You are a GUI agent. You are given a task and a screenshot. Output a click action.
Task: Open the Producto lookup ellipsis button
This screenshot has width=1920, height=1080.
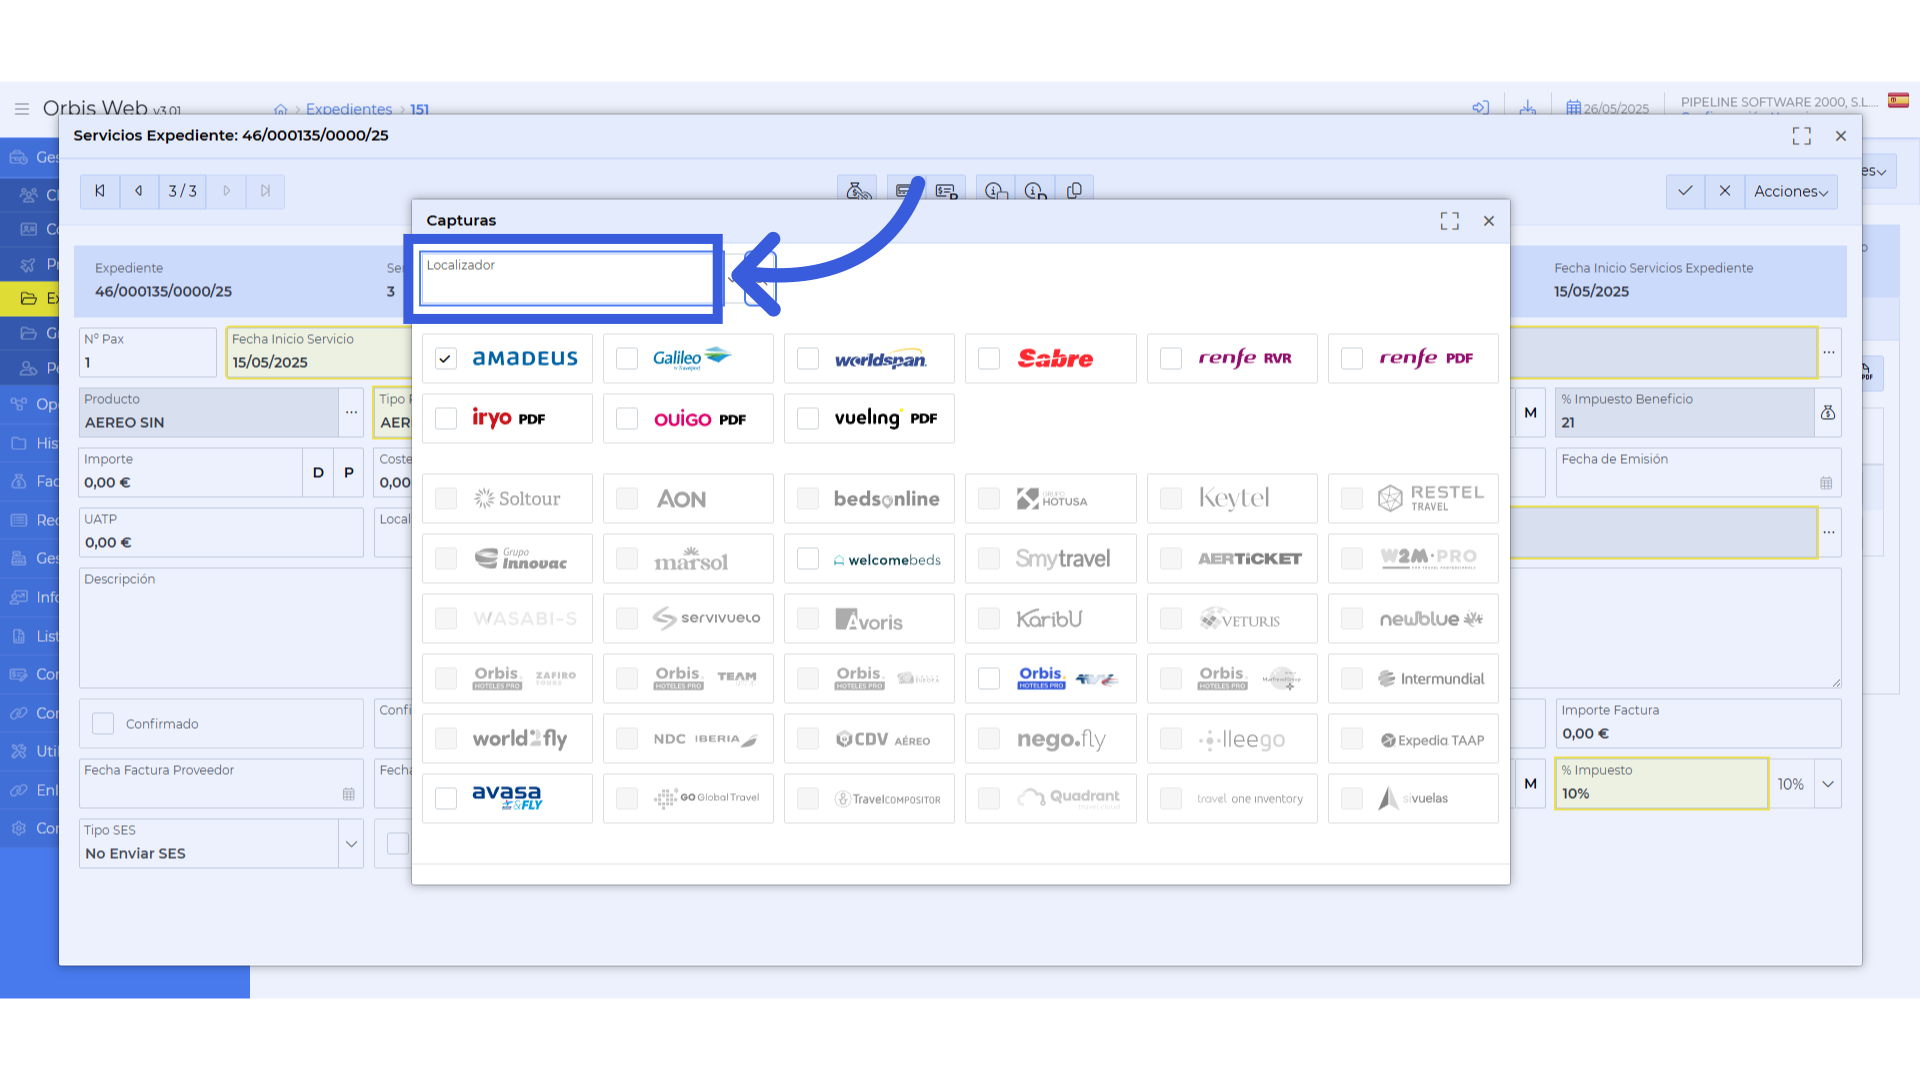click(351, 412)
